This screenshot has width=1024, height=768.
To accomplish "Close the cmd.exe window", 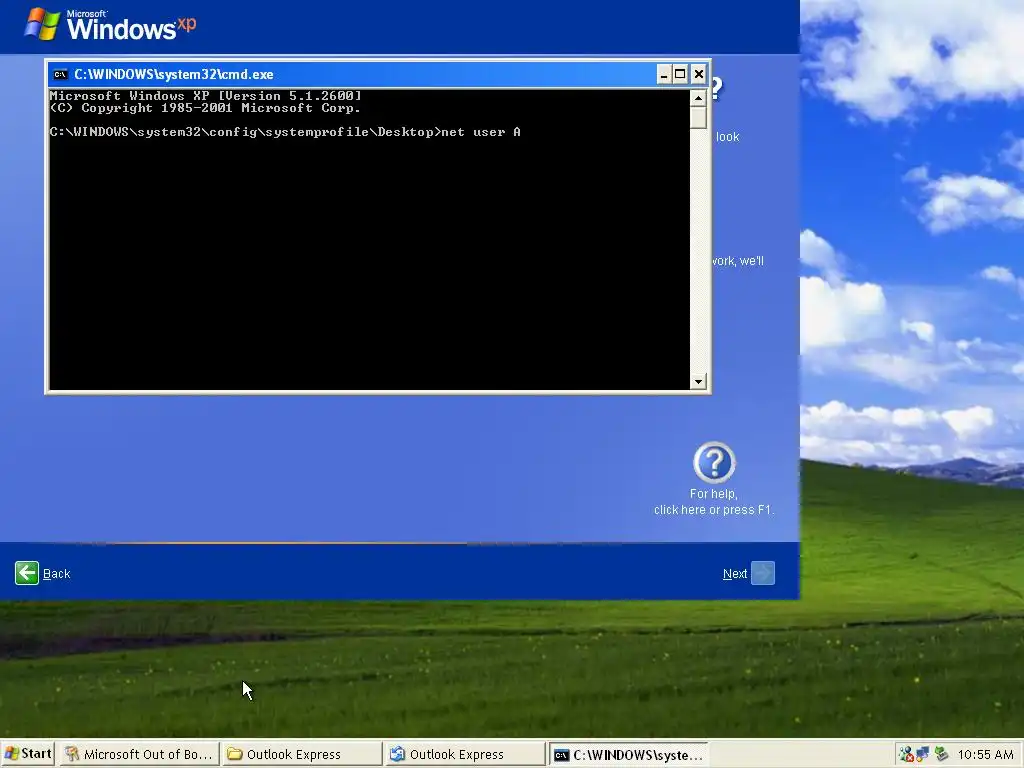I will 699,74.
